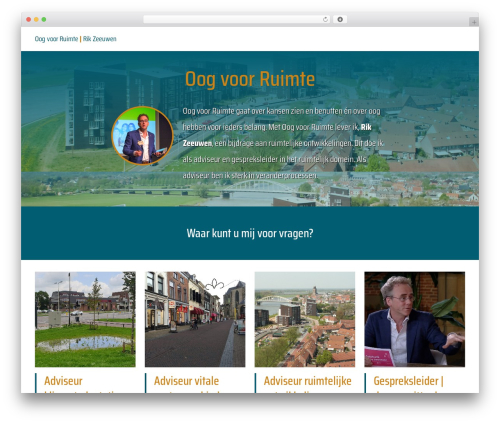The height and width of the screenshot is (423, 500).
Task: Click the yellow minimize window dot
Action: click(x=36, y=19)
